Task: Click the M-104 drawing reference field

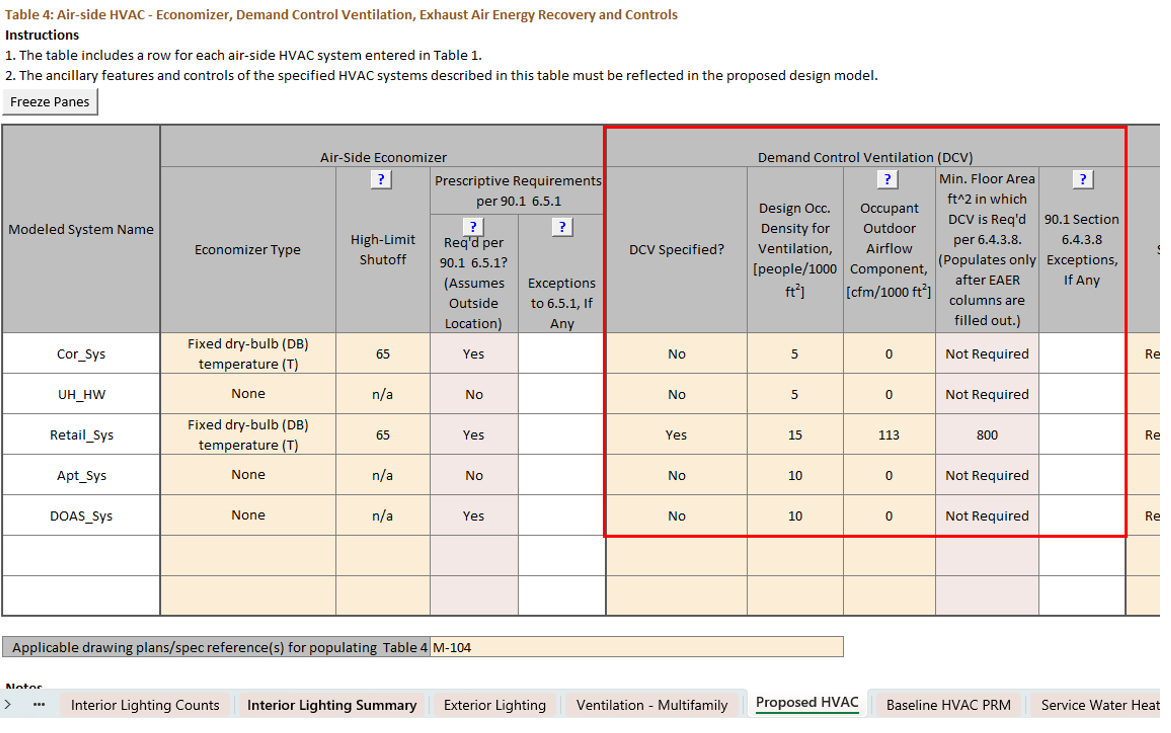Action: coord(636,647)
